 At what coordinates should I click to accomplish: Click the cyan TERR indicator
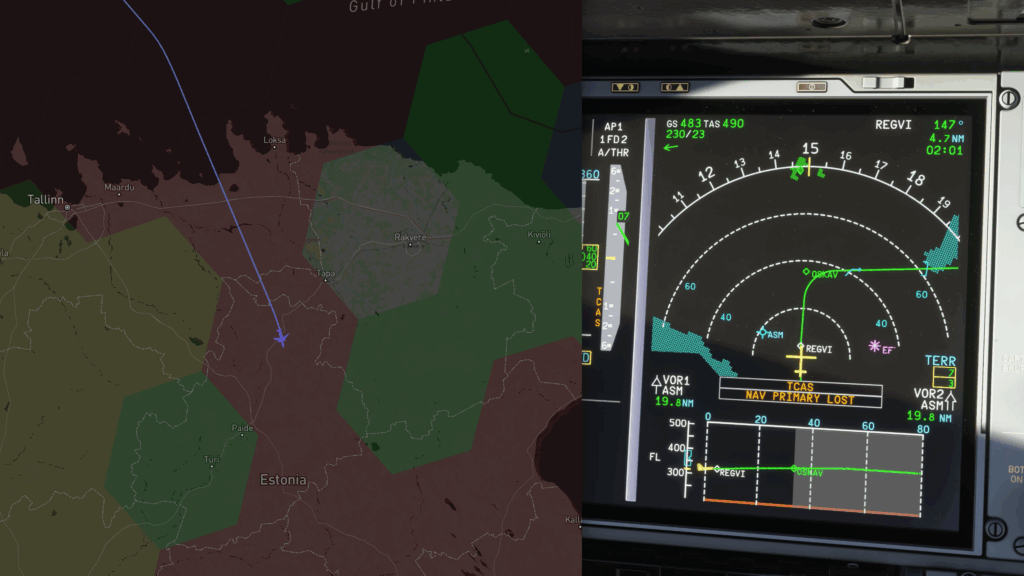939,360
